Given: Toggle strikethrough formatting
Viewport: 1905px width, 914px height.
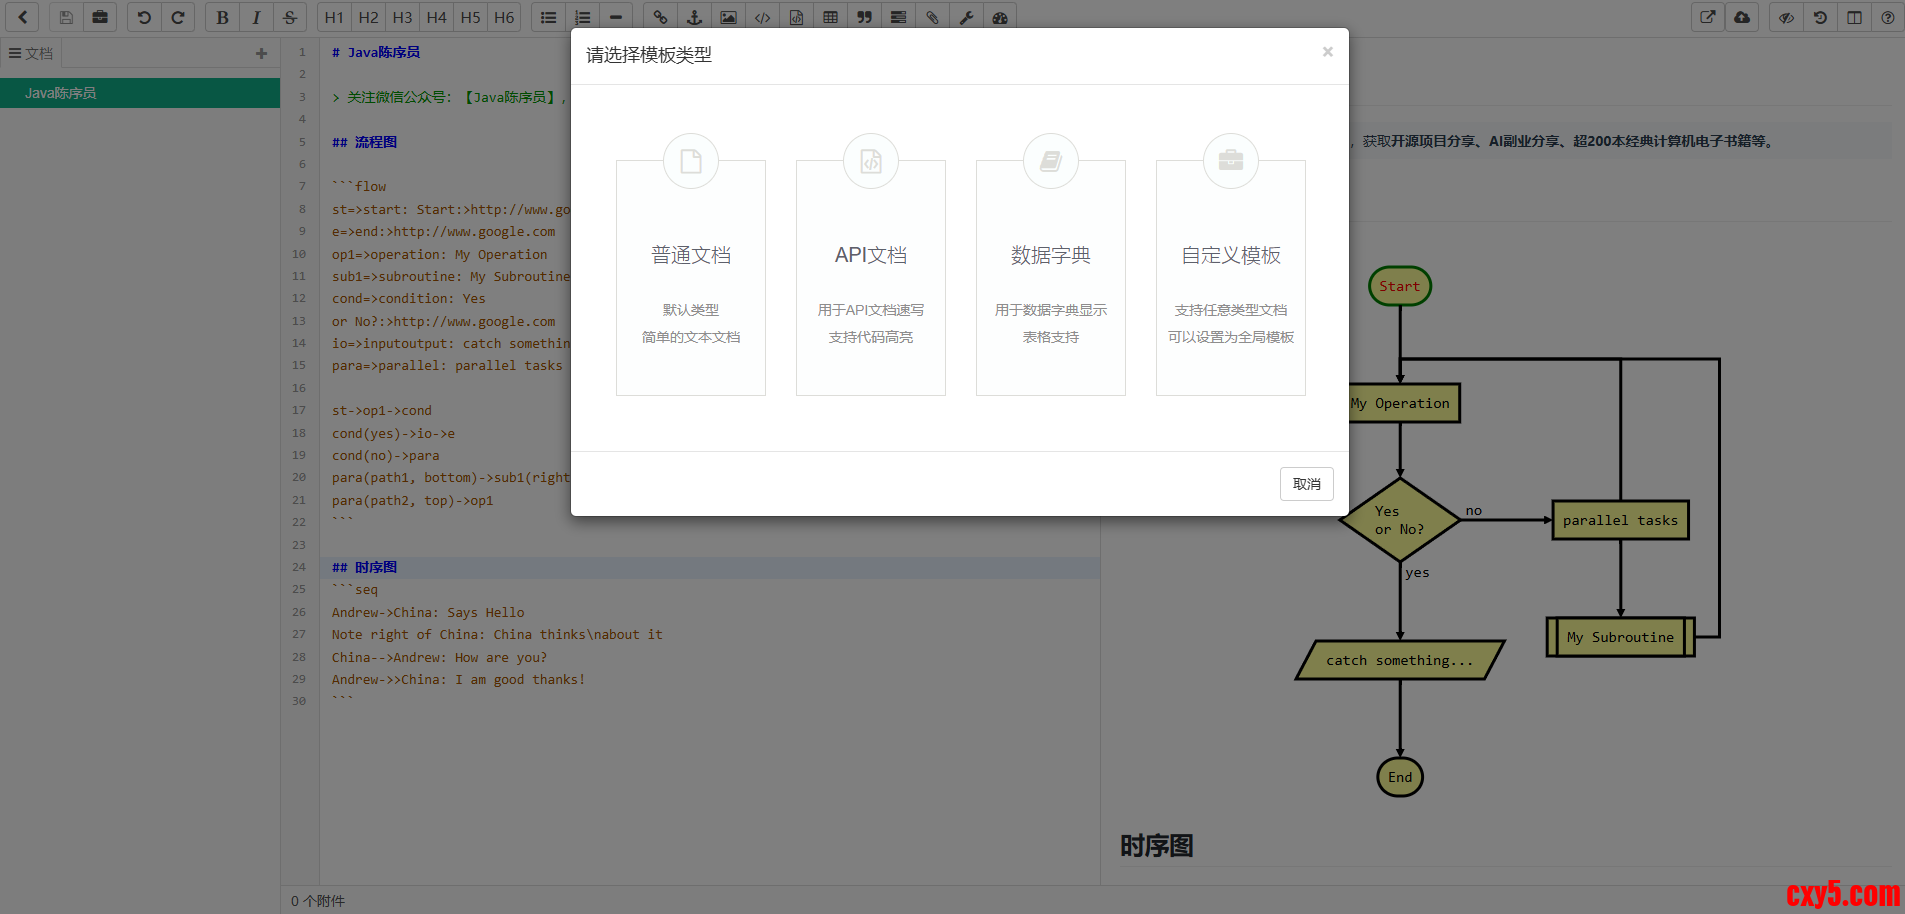Looking at the screenshot, I should (290, 17).
